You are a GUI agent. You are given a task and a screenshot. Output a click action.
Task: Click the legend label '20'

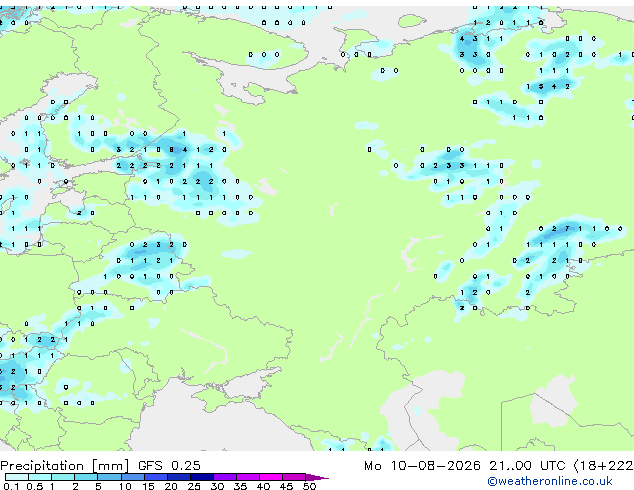[x=171, y=486]
